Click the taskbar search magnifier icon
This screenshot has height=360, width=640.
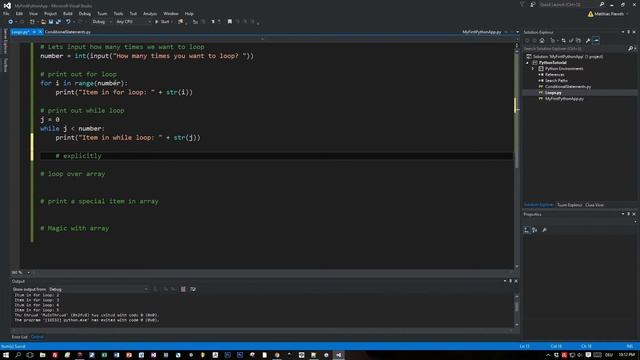point(18,355)
